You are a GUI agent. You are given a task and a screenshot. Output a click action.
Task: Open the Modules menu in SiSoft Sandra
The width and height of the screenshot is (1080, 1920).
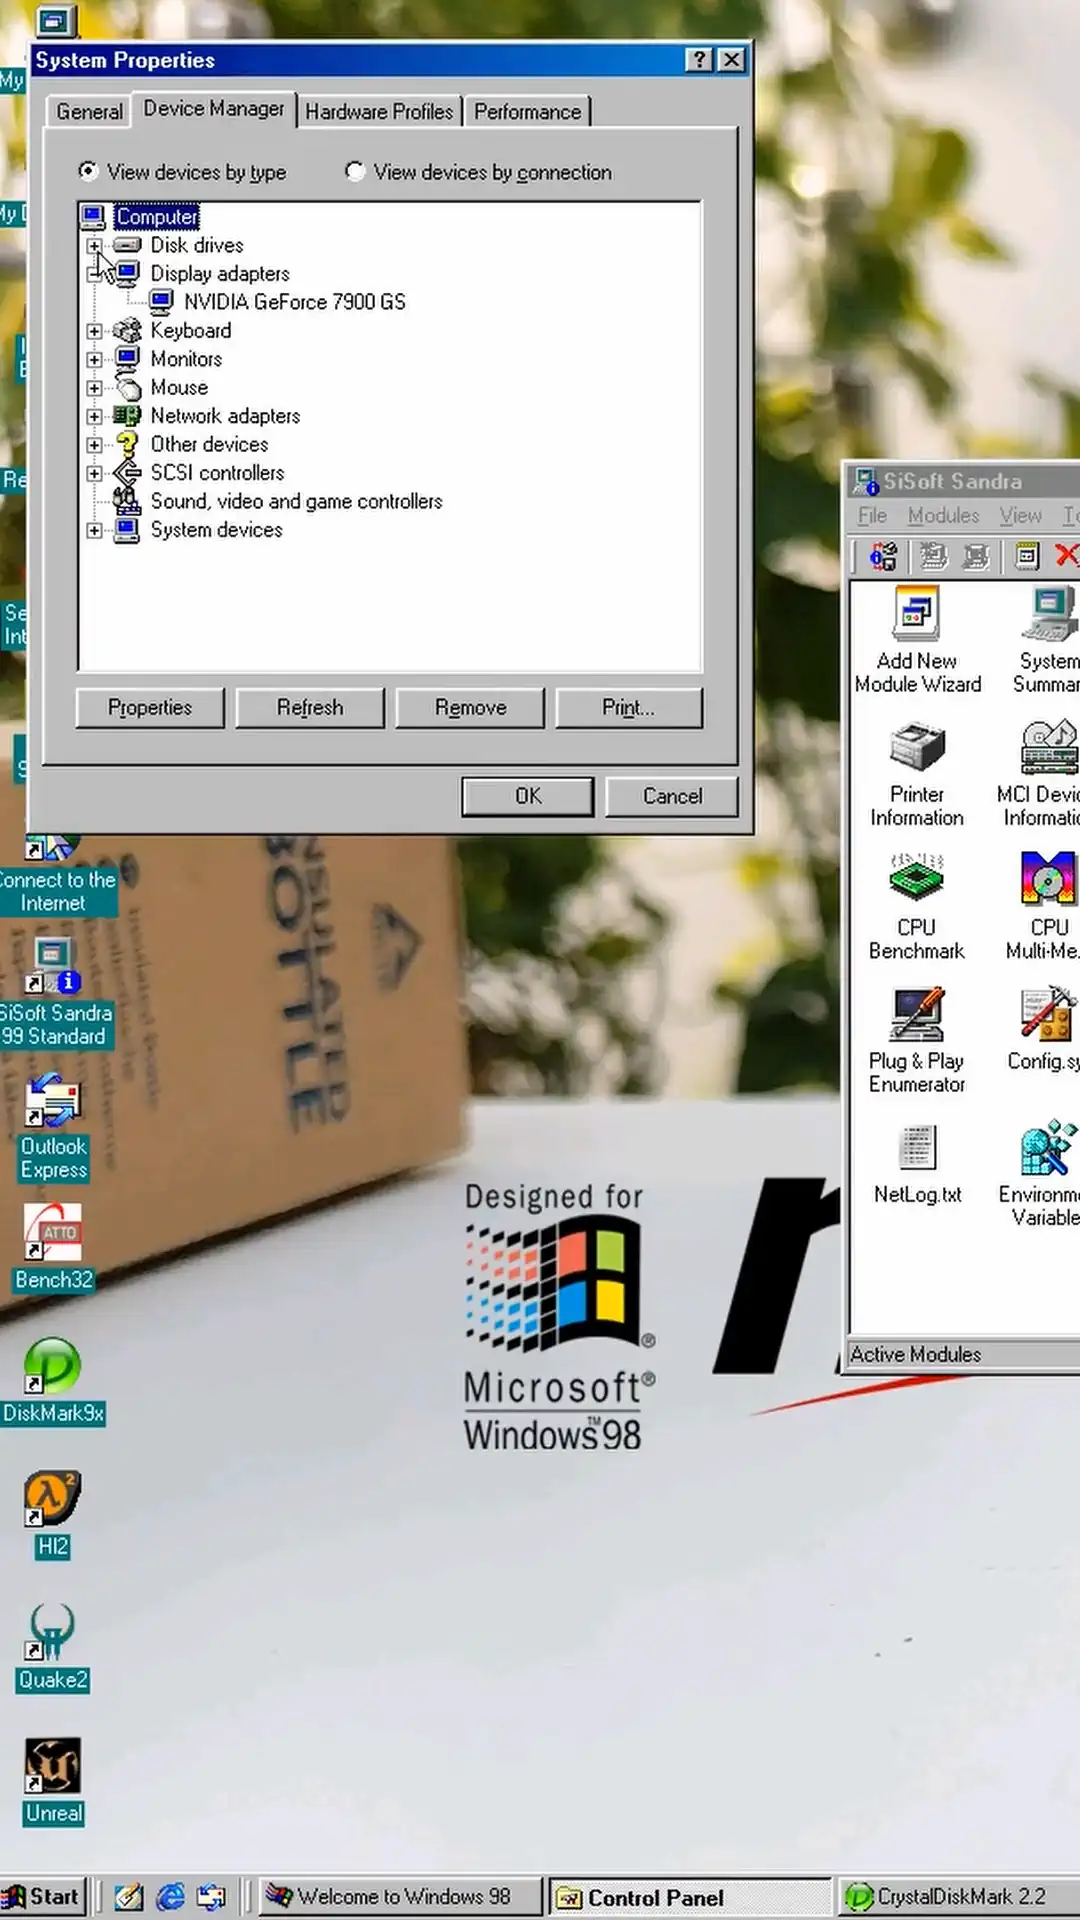(943, 515)
